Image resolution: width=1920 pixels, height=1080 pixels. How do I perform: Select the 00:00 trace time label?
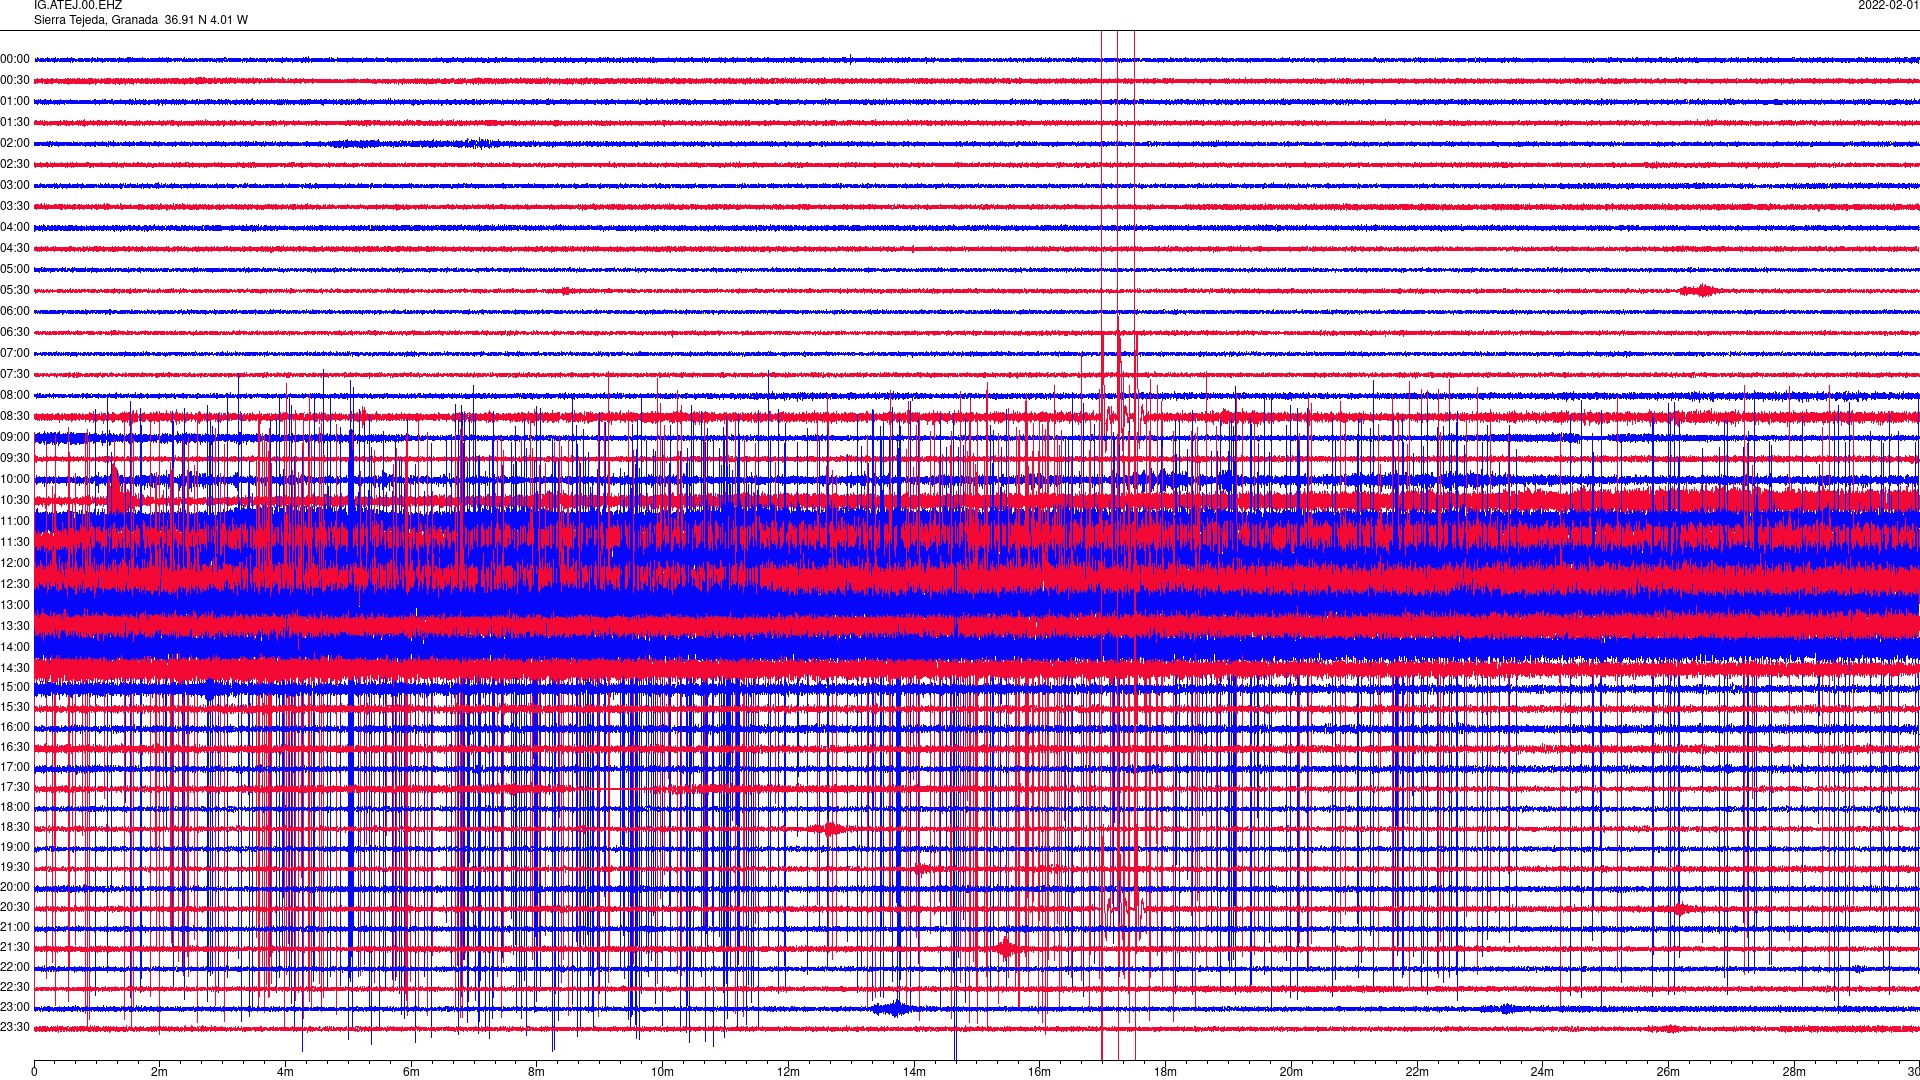[x=15, y=60]
